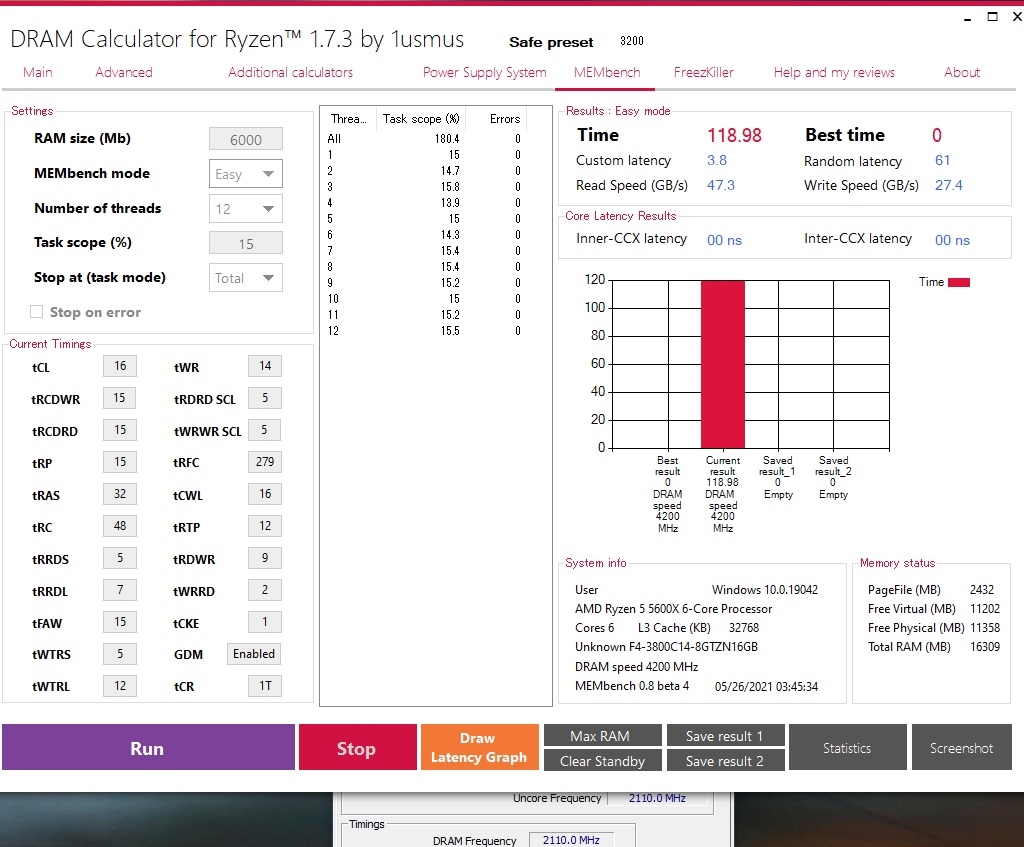Take a capture with Screenshot button

[x=961, y=747]
